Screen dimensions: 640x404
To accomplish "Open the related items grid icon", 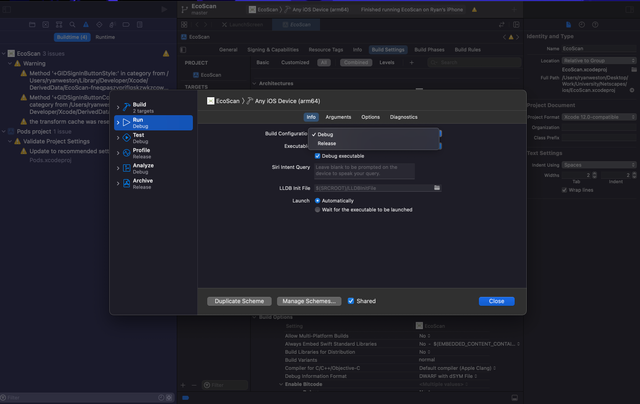I will click(x=184, y=24).
